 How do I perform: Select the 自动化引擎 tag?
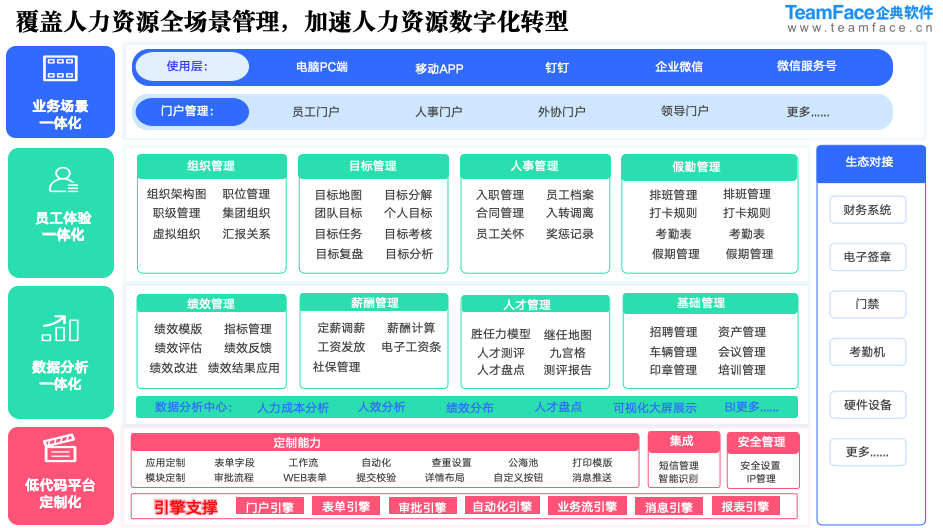[x=502, y=506]
